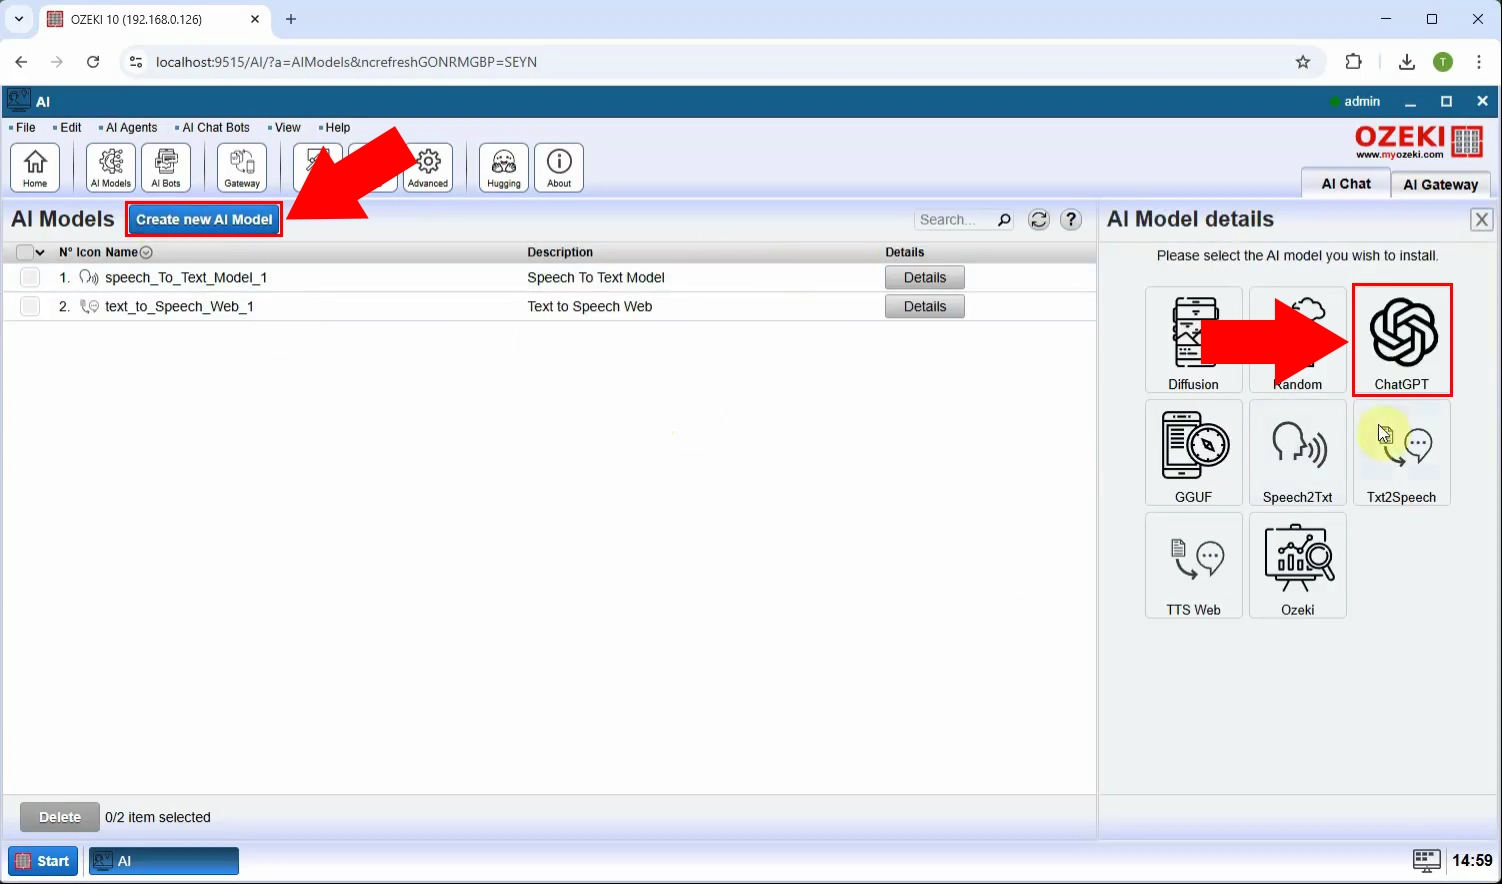The height and width of the screenshot is (884, 1502).
Task: Click the AI app icon in title bar
Action: (x=18, y=101)
